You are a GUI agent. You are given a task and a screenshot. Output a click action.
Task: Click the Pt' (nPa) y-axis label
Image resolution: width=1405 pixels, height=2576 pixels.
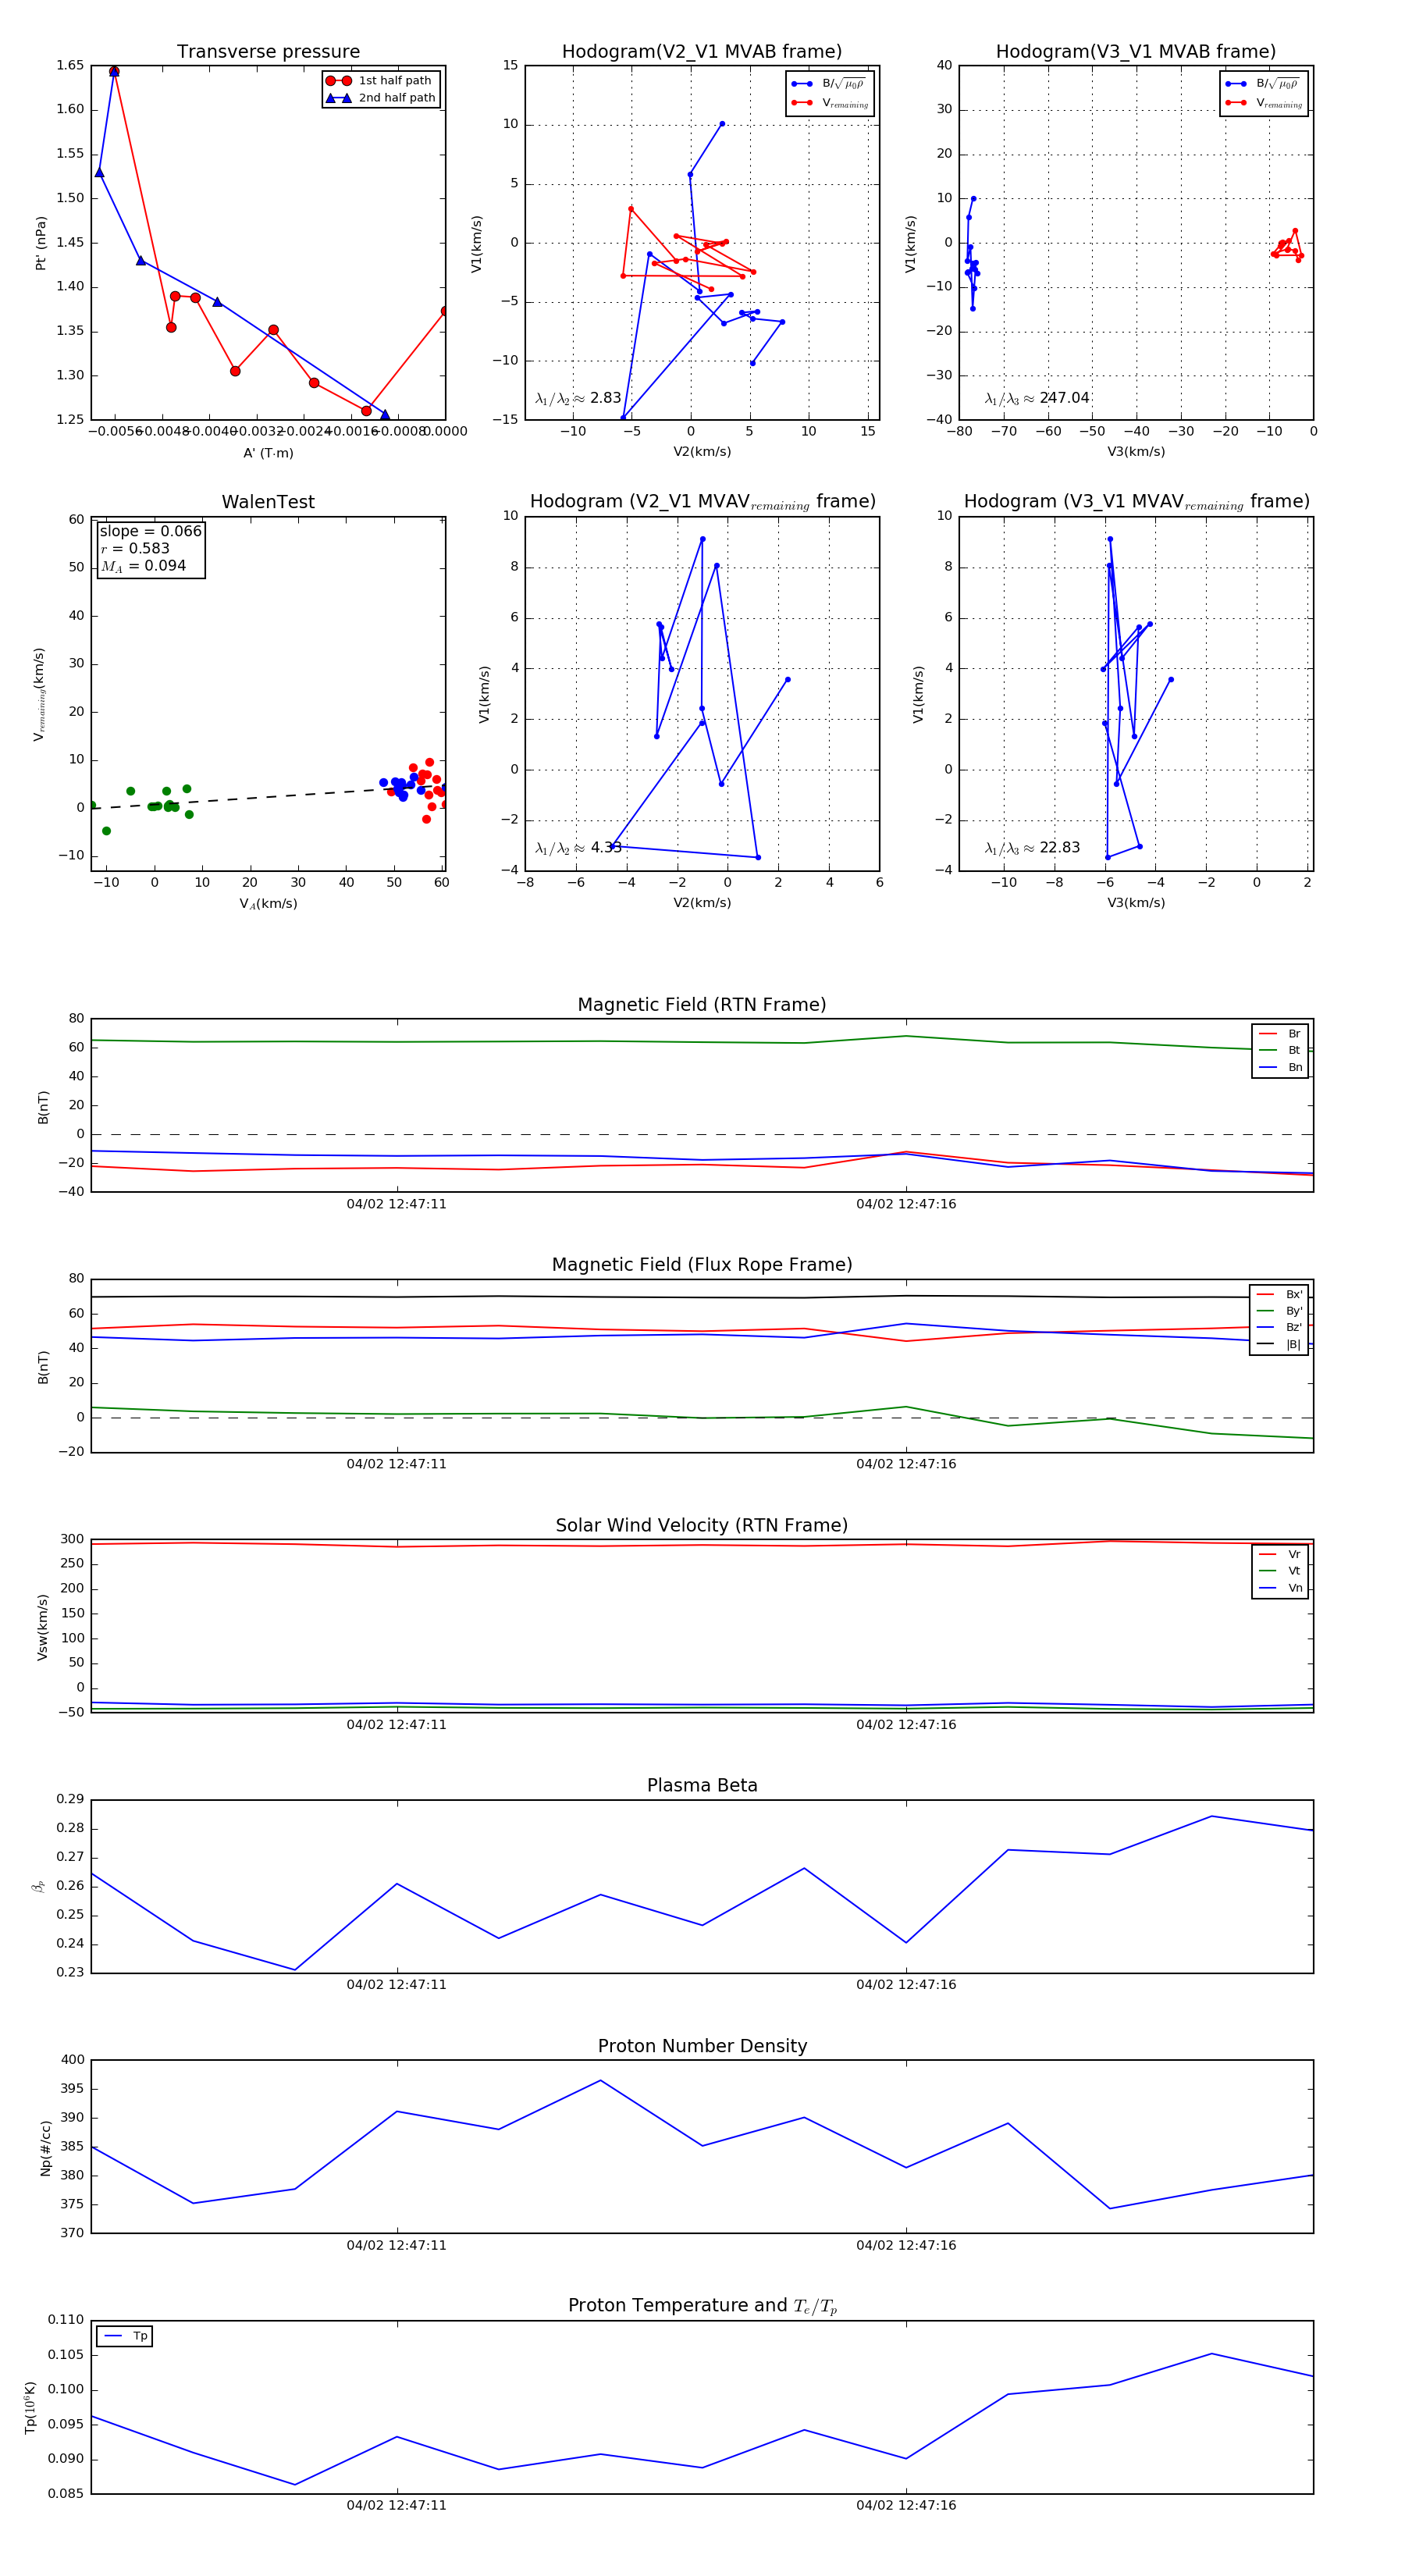41,243
